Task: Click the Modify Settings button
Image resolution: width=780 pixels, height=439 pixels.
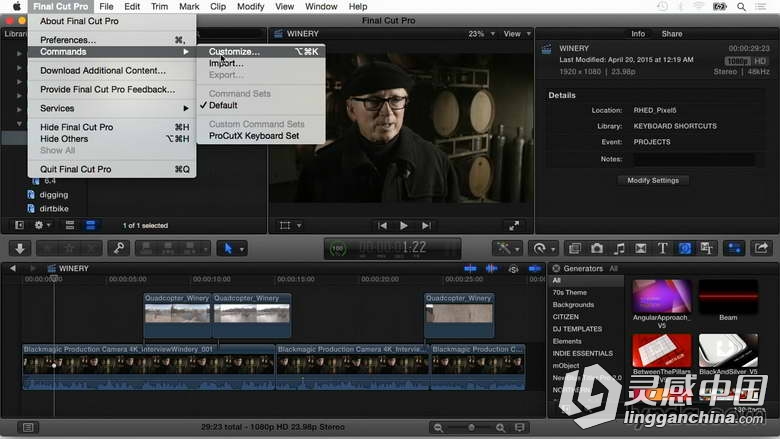Action: [x=653, y=180]
